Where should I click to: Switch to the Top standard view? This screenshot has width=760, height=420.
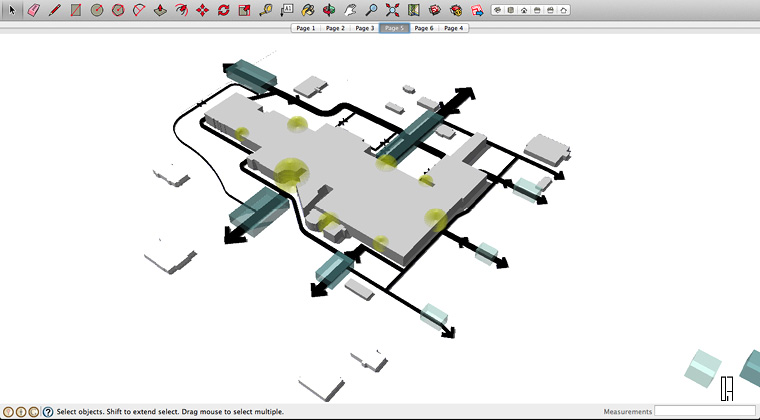pyautogui.click(x=511, y=10)
